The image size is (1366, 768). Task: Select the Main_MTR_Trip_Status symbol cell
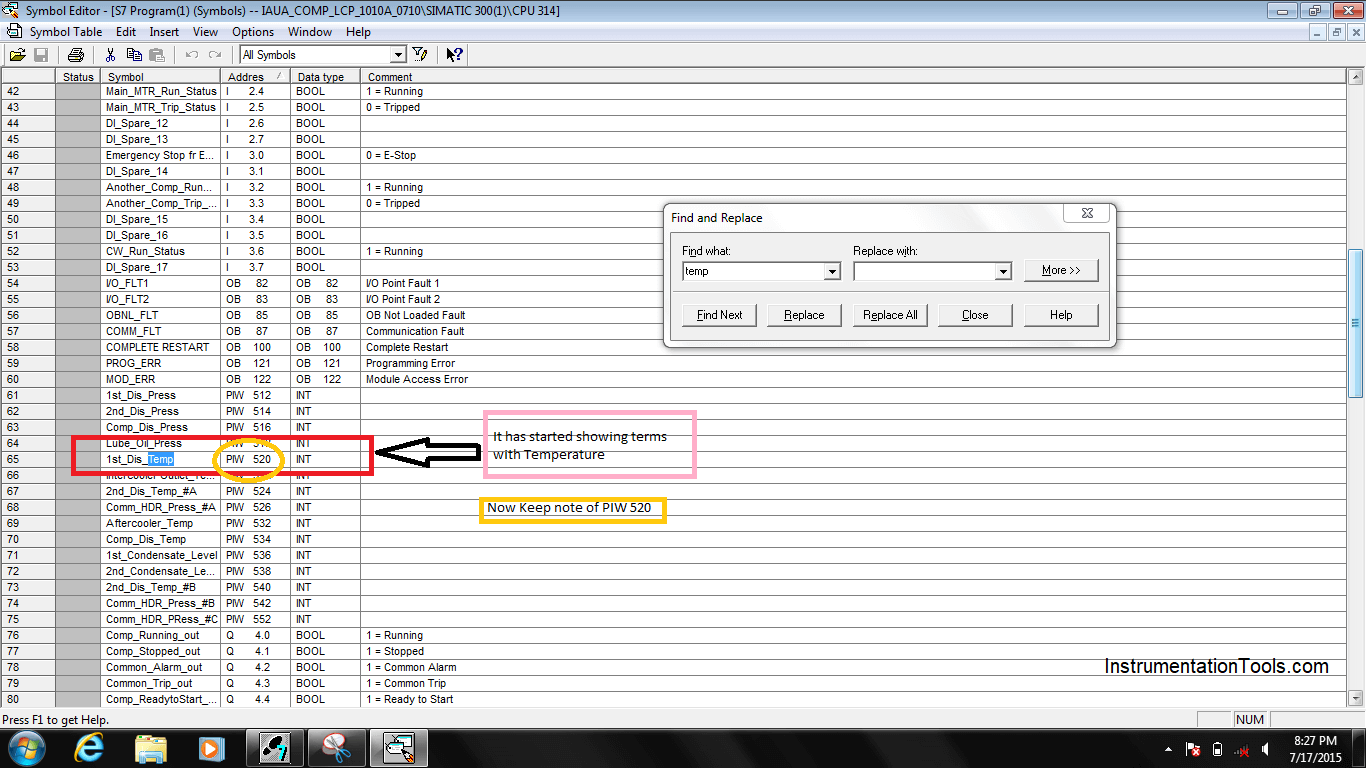(161, 107)
